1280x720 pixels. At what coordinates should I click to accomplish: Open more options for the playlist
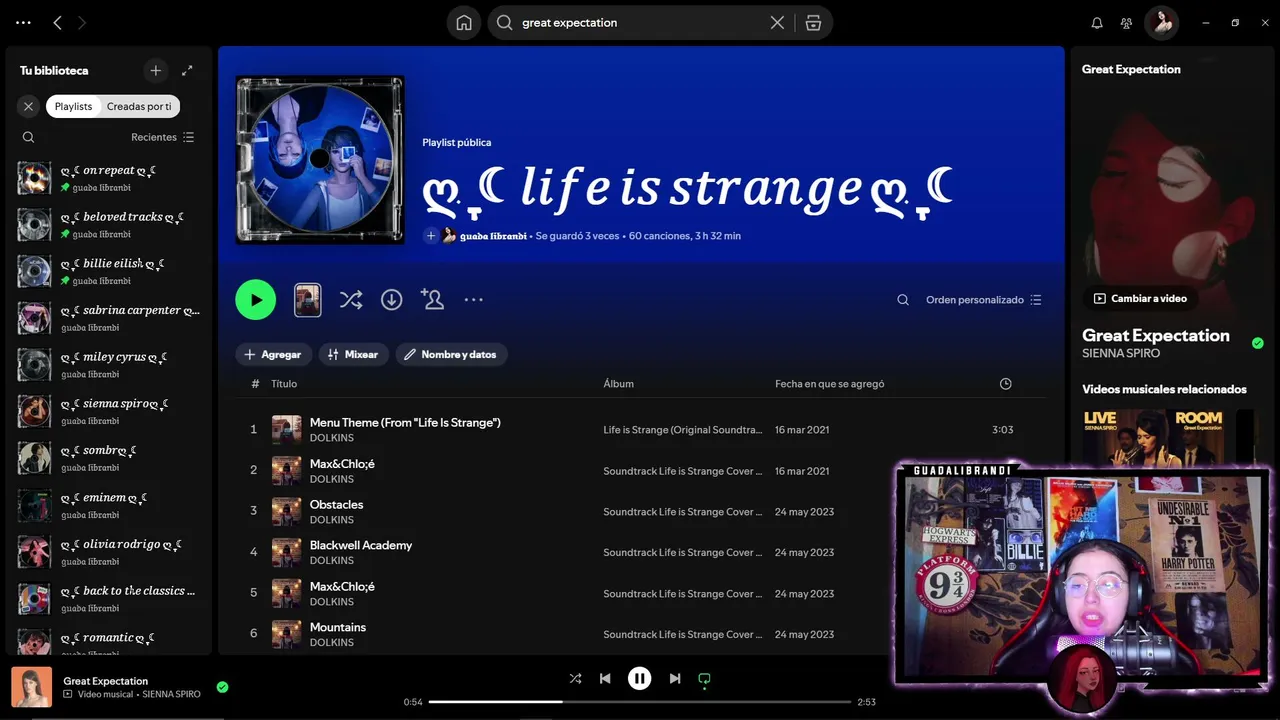pyautogui.click(x=473, y=299)
